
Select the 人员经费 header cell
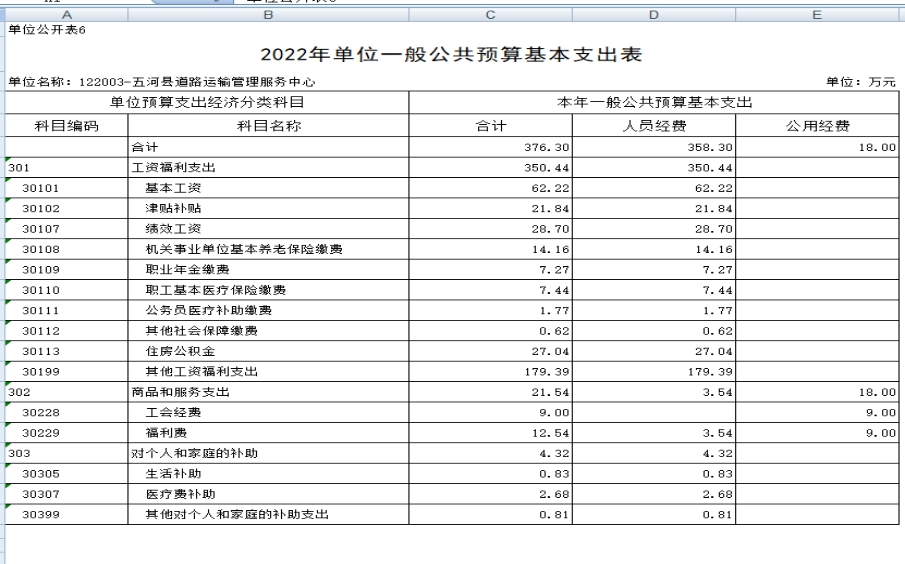pyautogui.click(x=654, y=126)
